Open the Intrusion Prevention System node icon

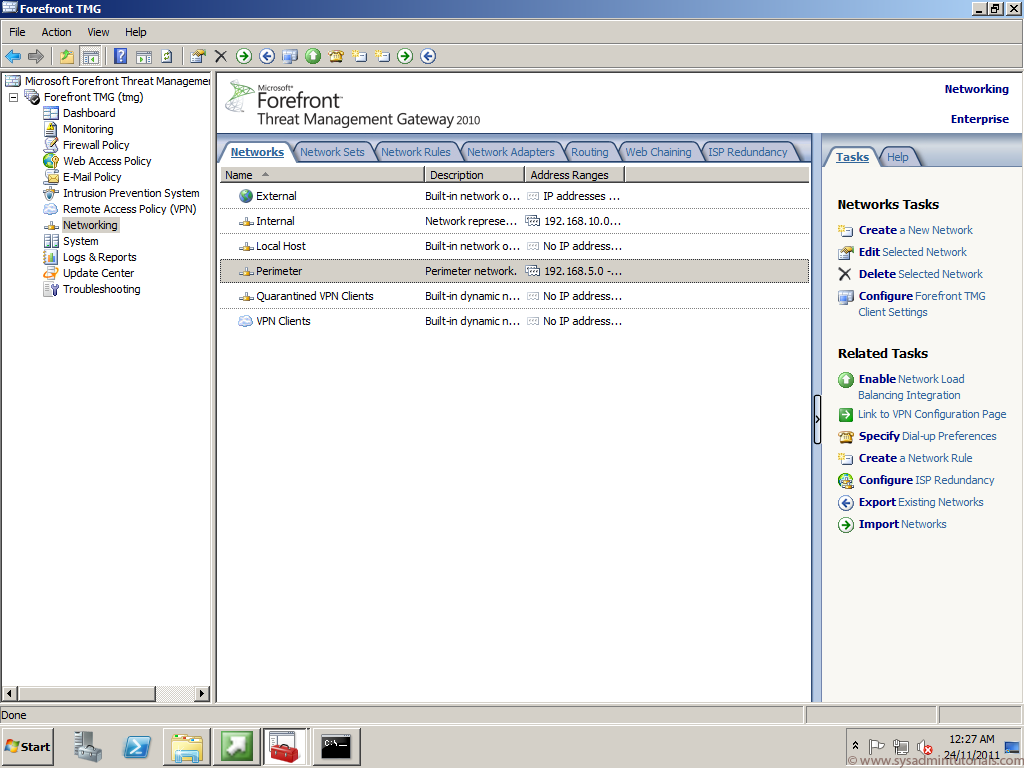(x=51, y=193)
